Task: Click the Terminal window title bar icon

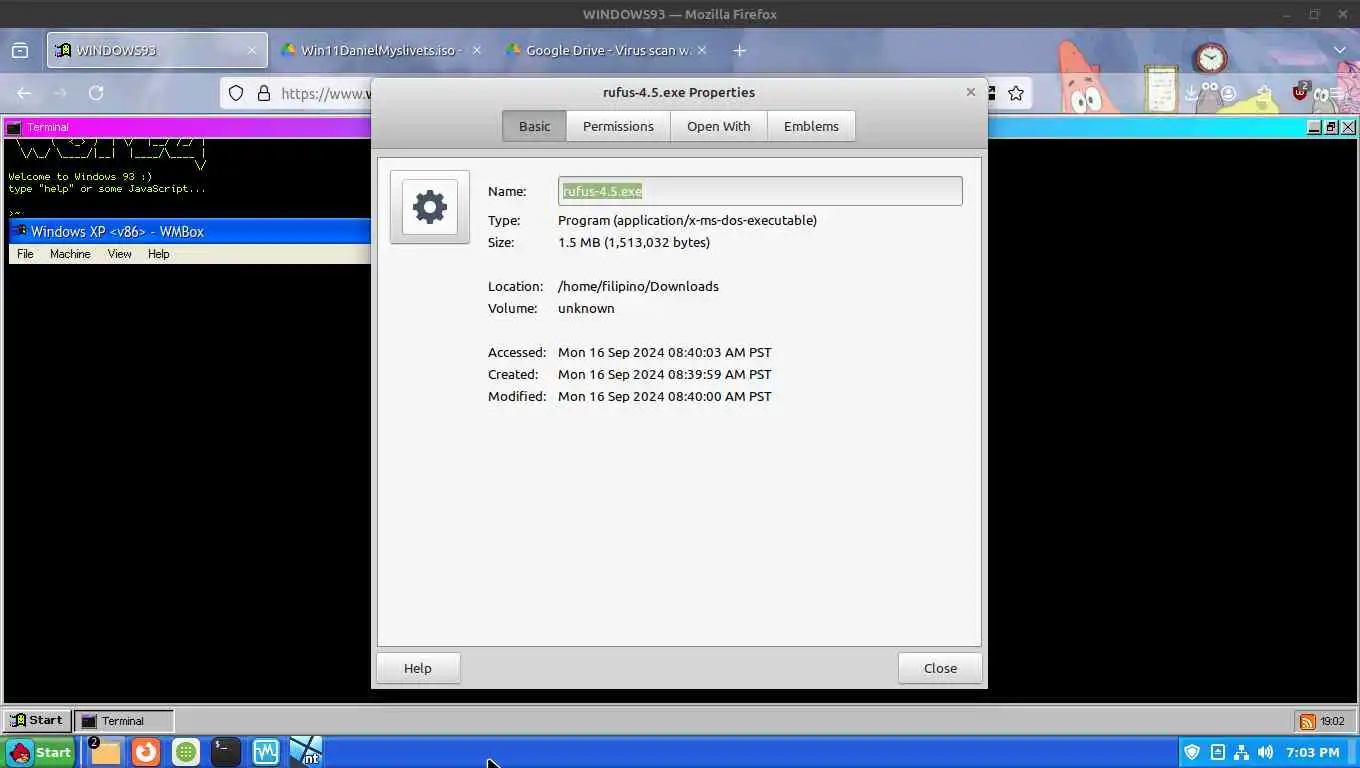Action: [x=14, y=127]
